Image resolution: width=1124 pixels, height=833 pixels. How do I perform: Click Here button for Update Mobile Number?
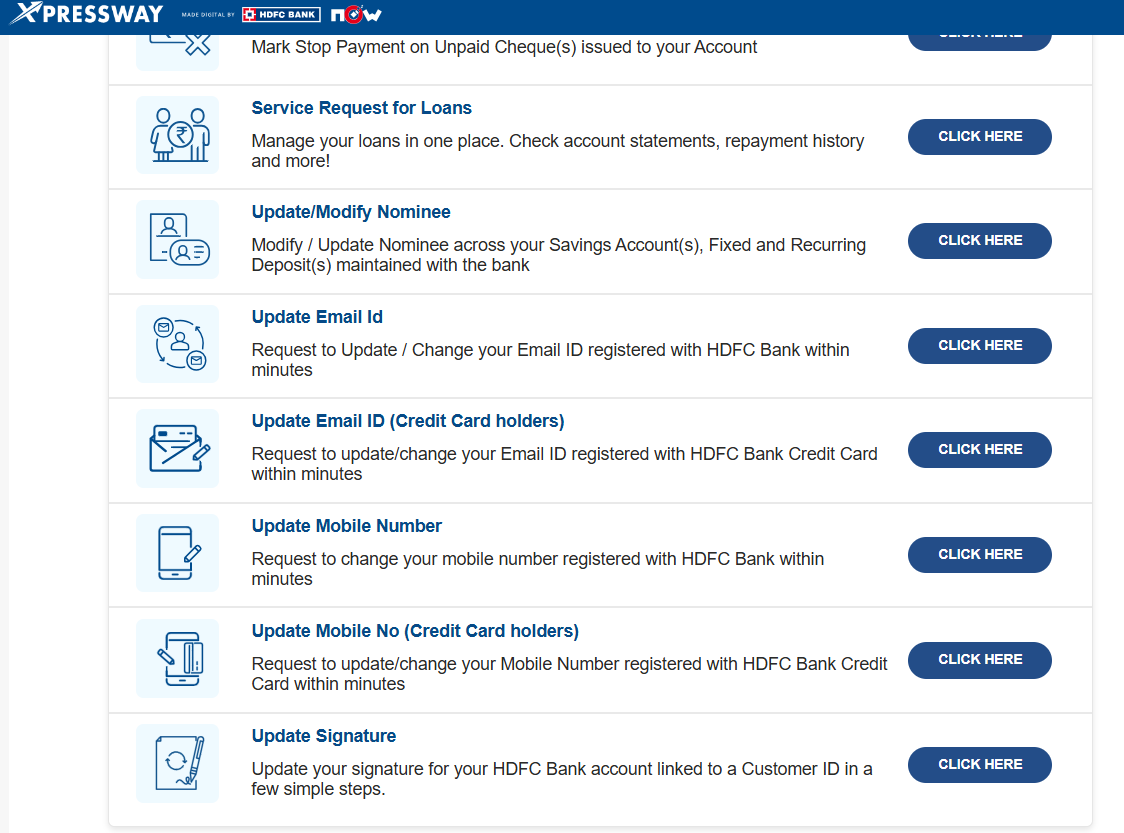(x=980, y=555)
